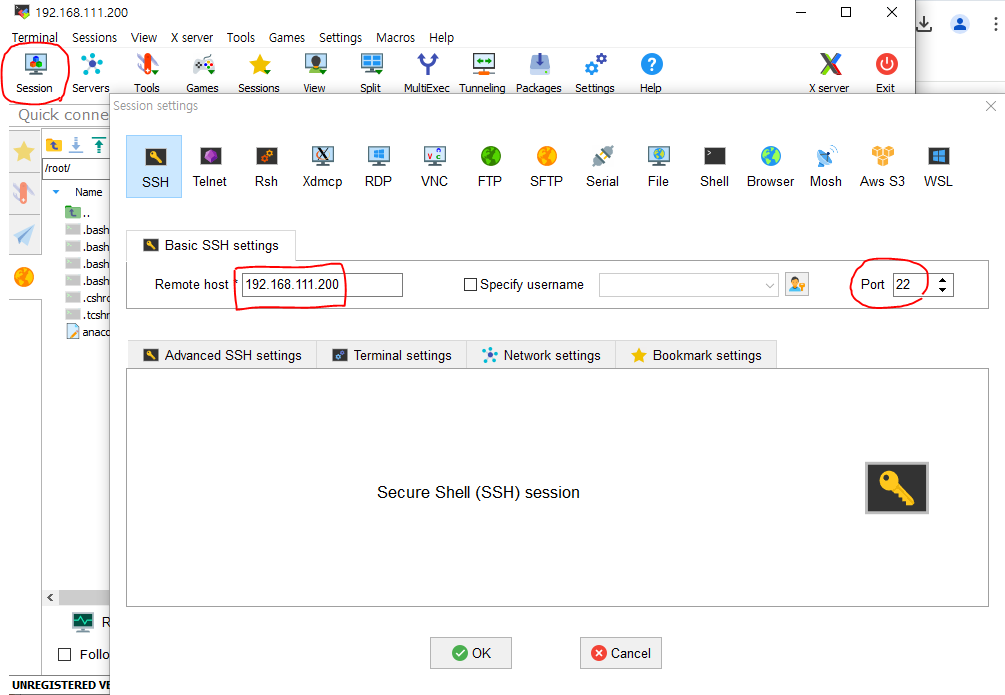This screenshot has width=1005, height=695.
Task: Toggle the Follow checkbox in the sidebar
Action: pyautogui.click(x=64, y=654)
